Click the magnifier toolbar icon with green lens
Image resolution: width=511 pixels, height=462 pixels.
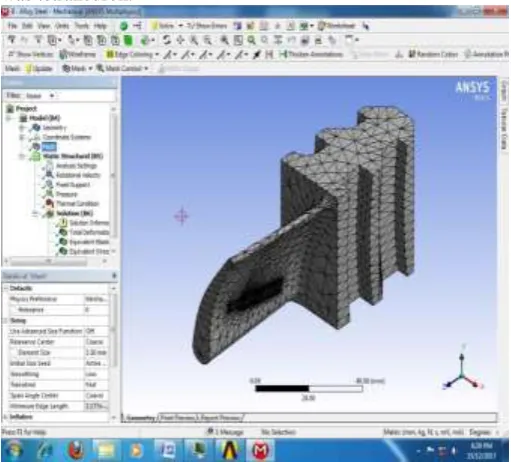(251, 40)
